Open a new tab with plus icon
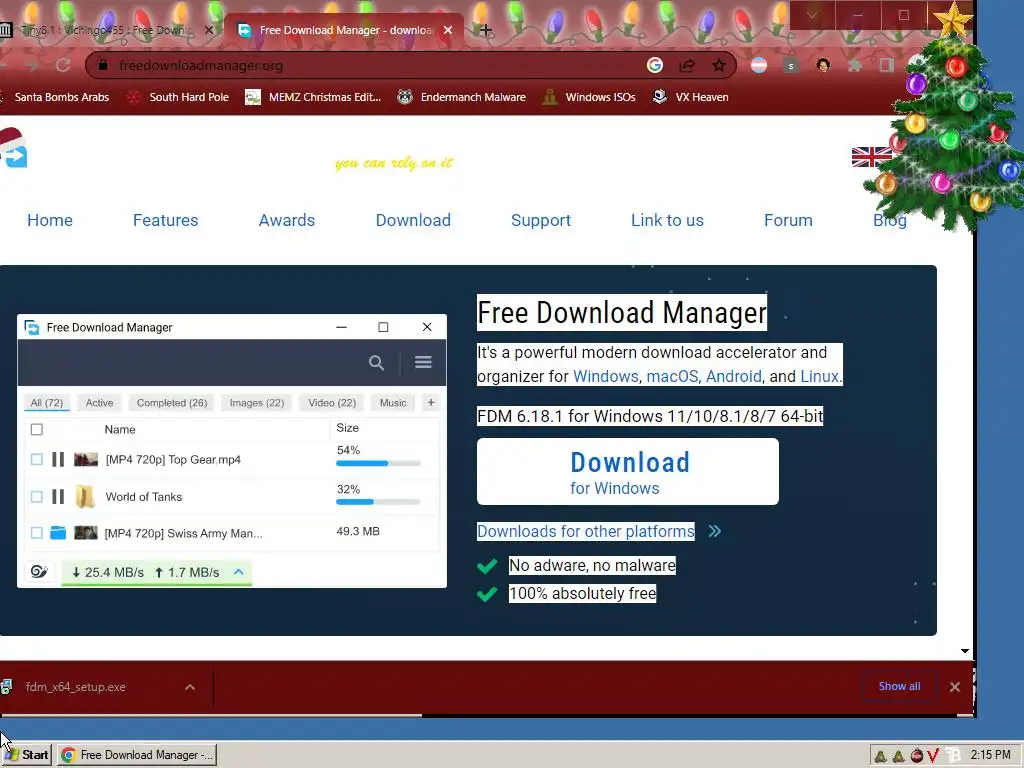This screenshot has width=1024, height=768. click(485, 30)
